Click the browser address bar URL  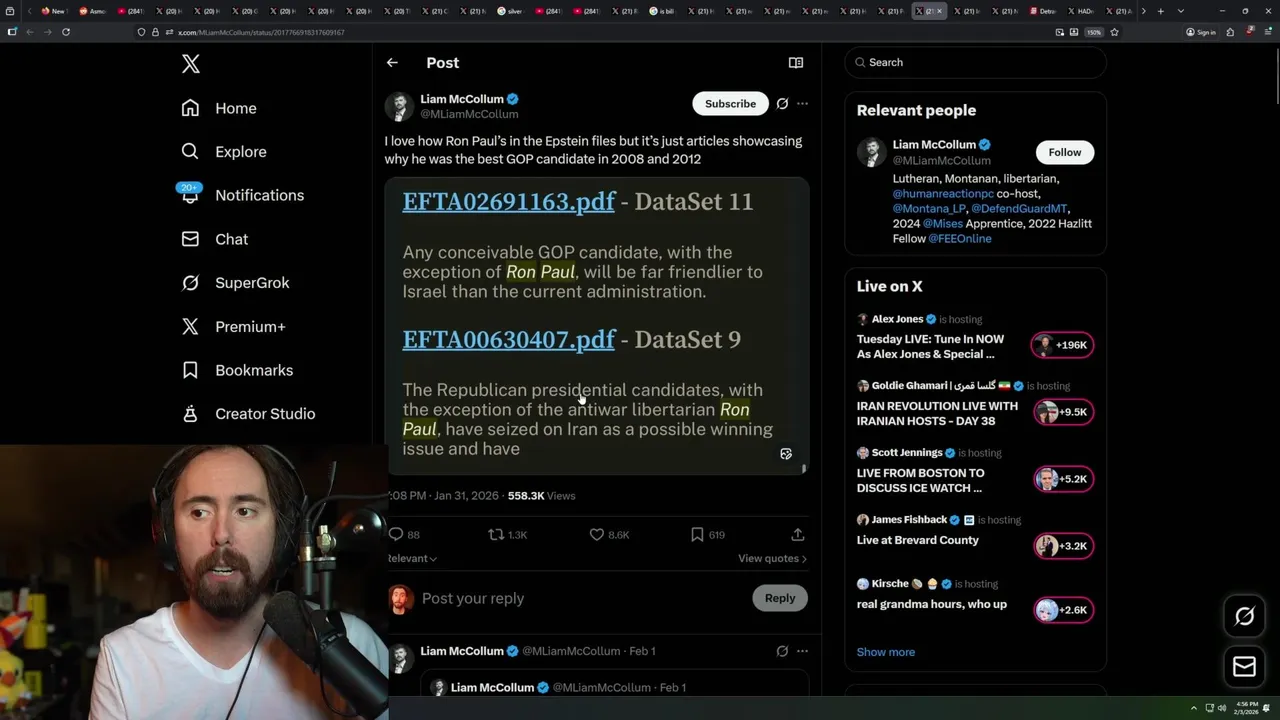coord(261,32)
